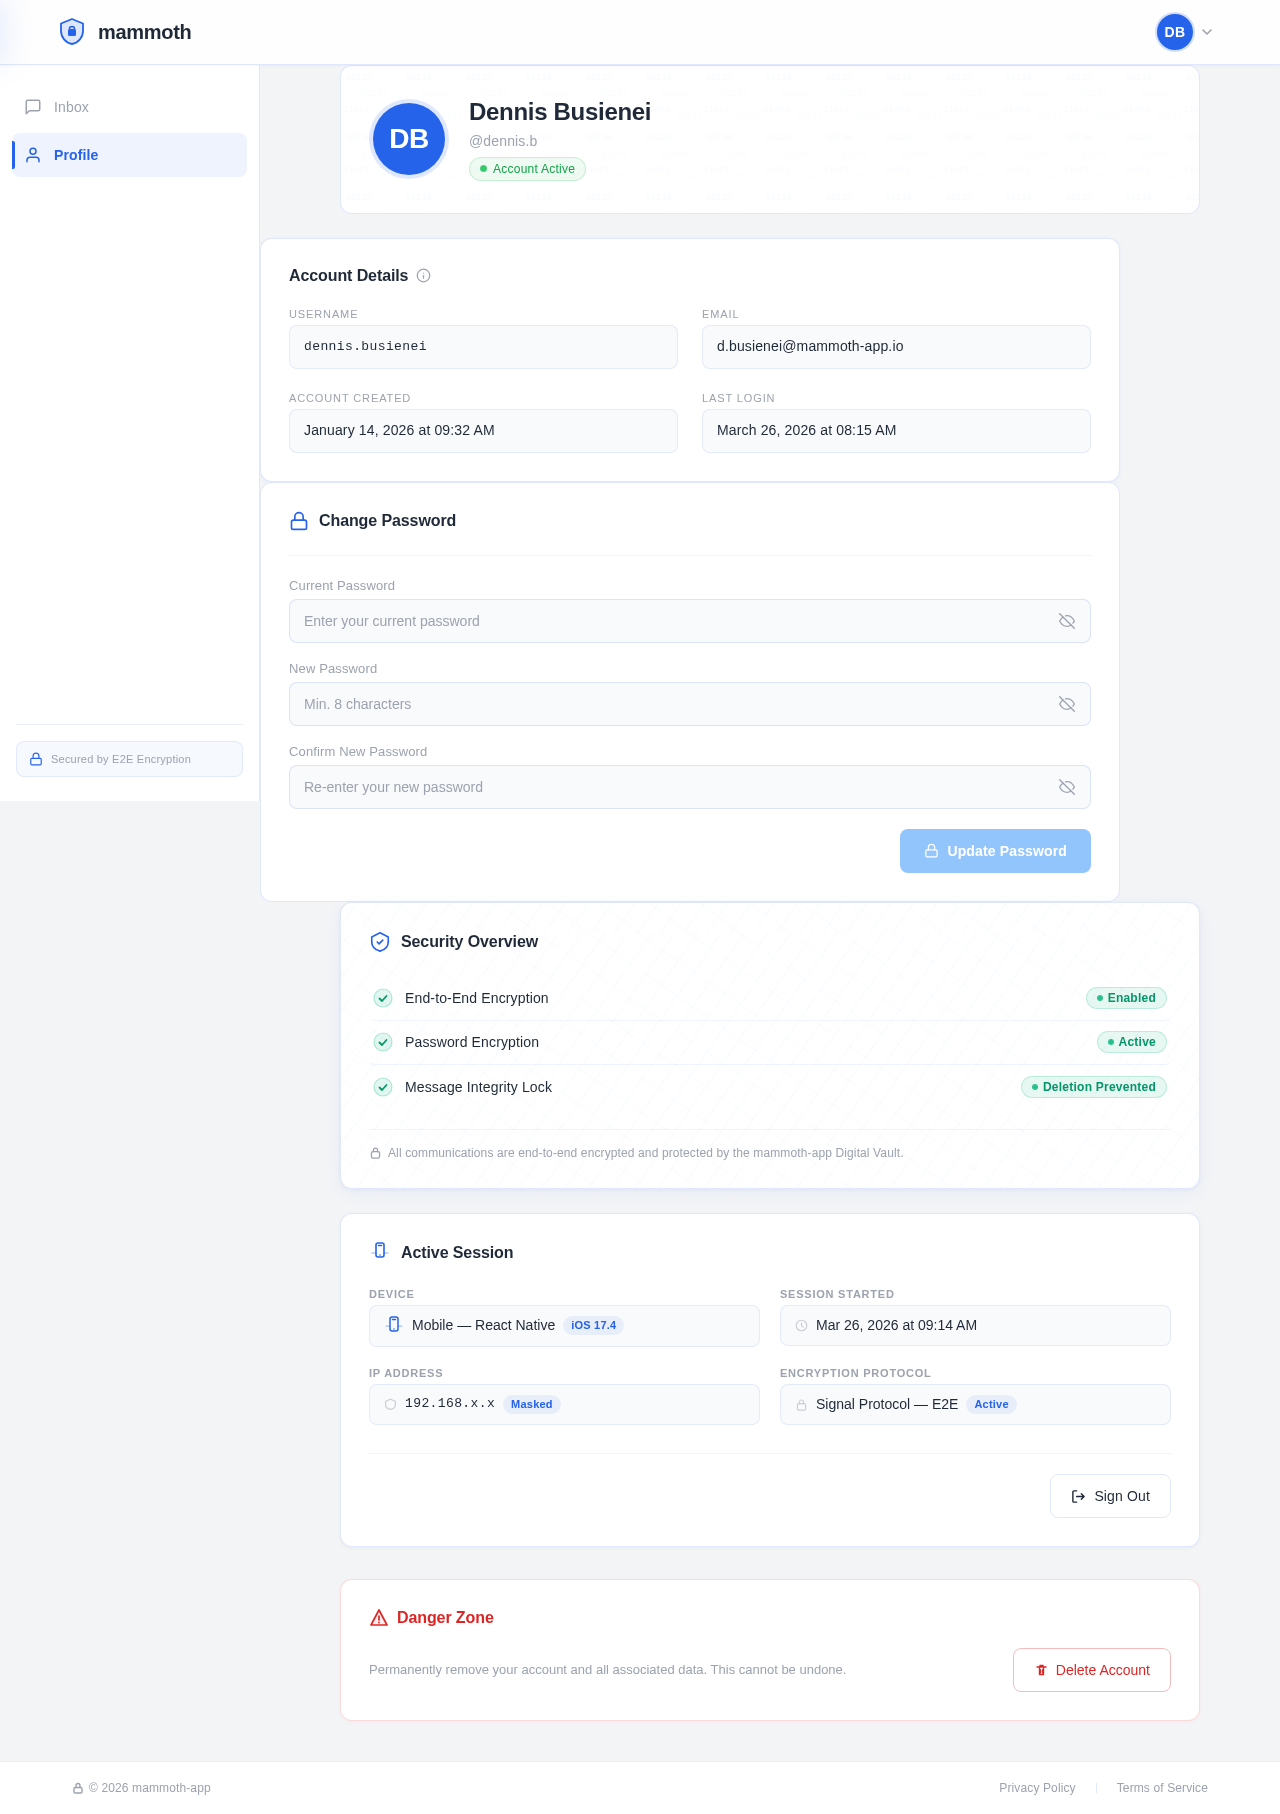Reveal the Confirm New Password entry
Image resolution: width=1280 pixels, height=1814 pixels.
(1067, 787)
